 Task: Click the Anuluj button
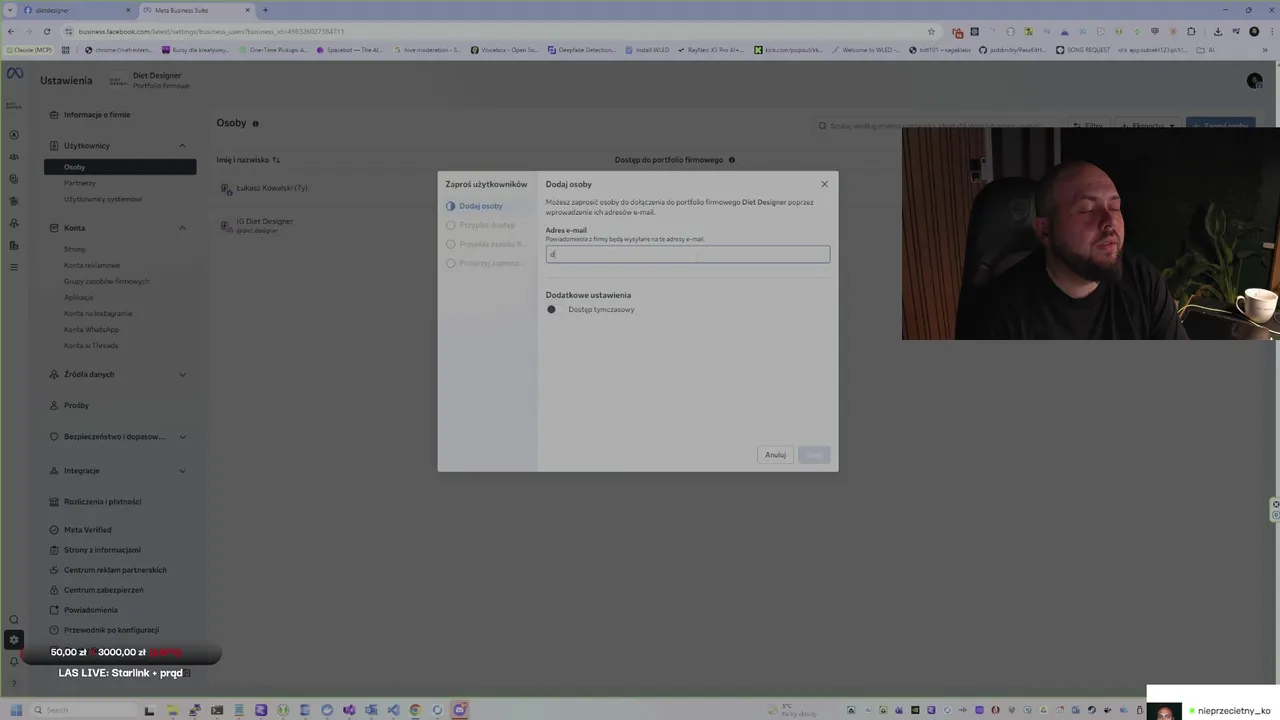click(775, 455)
